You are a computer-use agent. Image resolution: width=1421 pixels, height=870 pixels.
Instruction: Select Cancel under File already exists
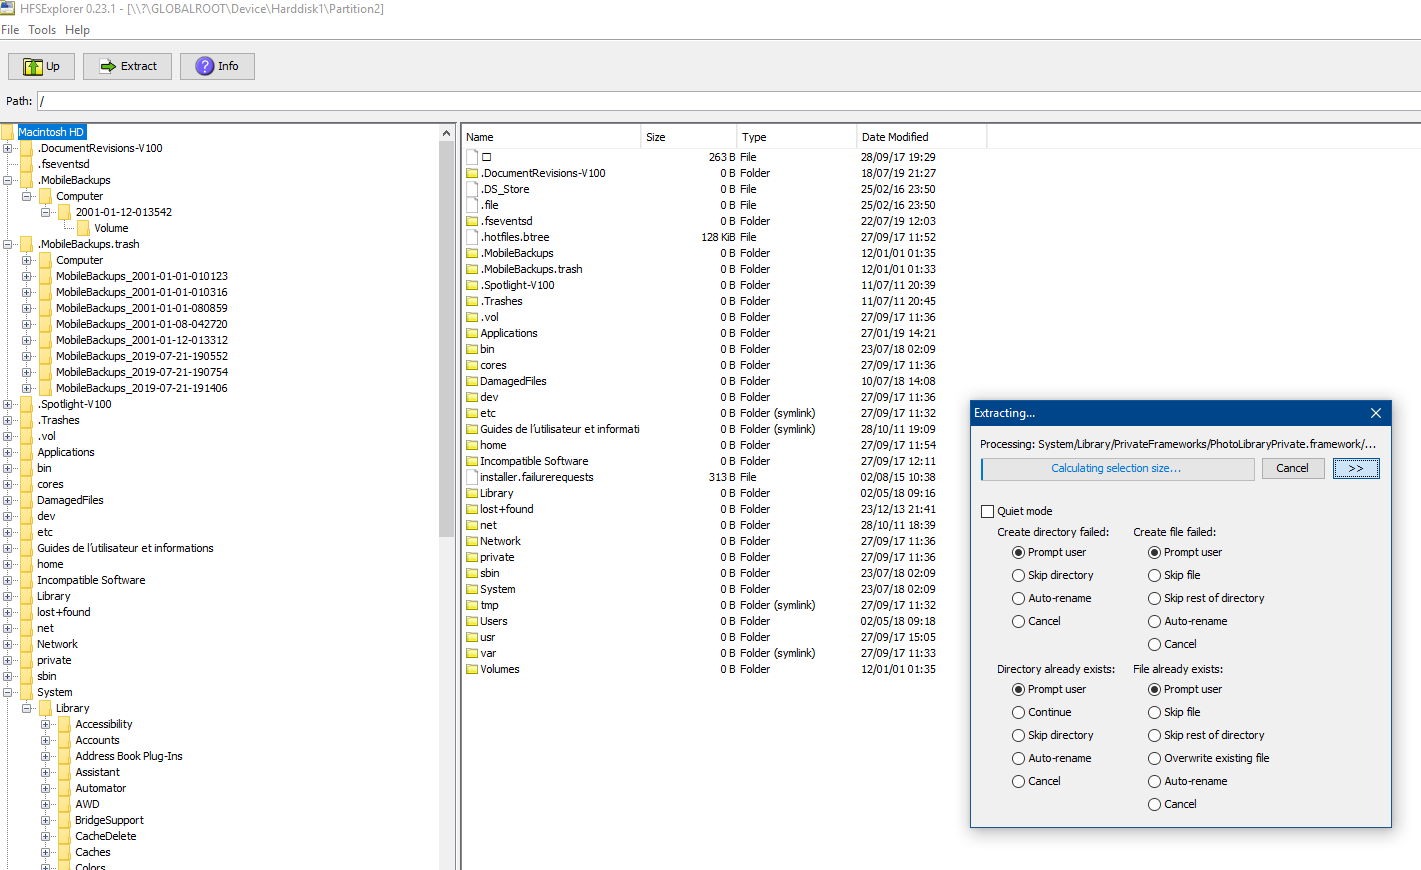pyautogui.click(x=1154, y=804)
